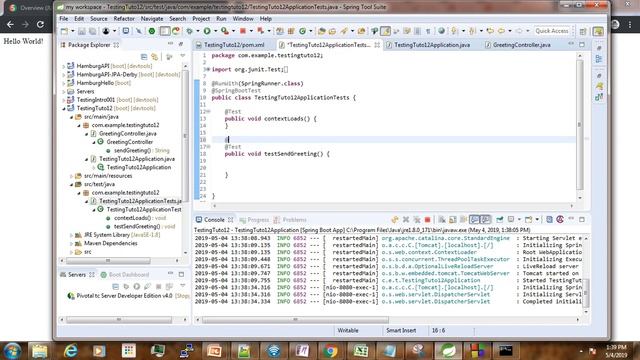
Task: Open the Navigate menu
Action: [x=152, y=18]
